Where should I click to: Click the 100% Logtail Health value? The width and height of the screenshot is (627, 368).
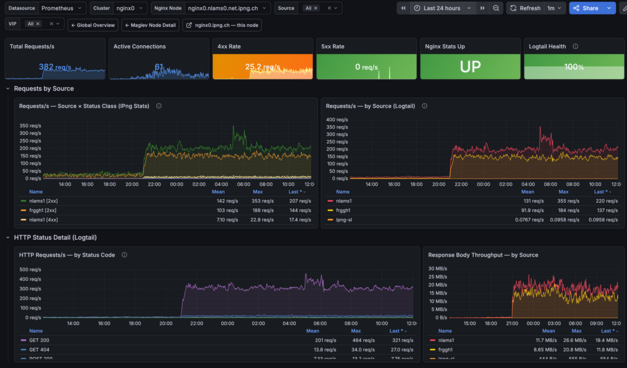[574, 67]
